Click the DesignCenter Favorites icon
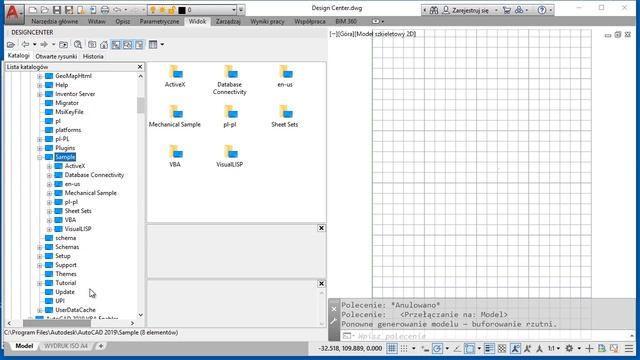640x360 pixels. click(92, 44)
